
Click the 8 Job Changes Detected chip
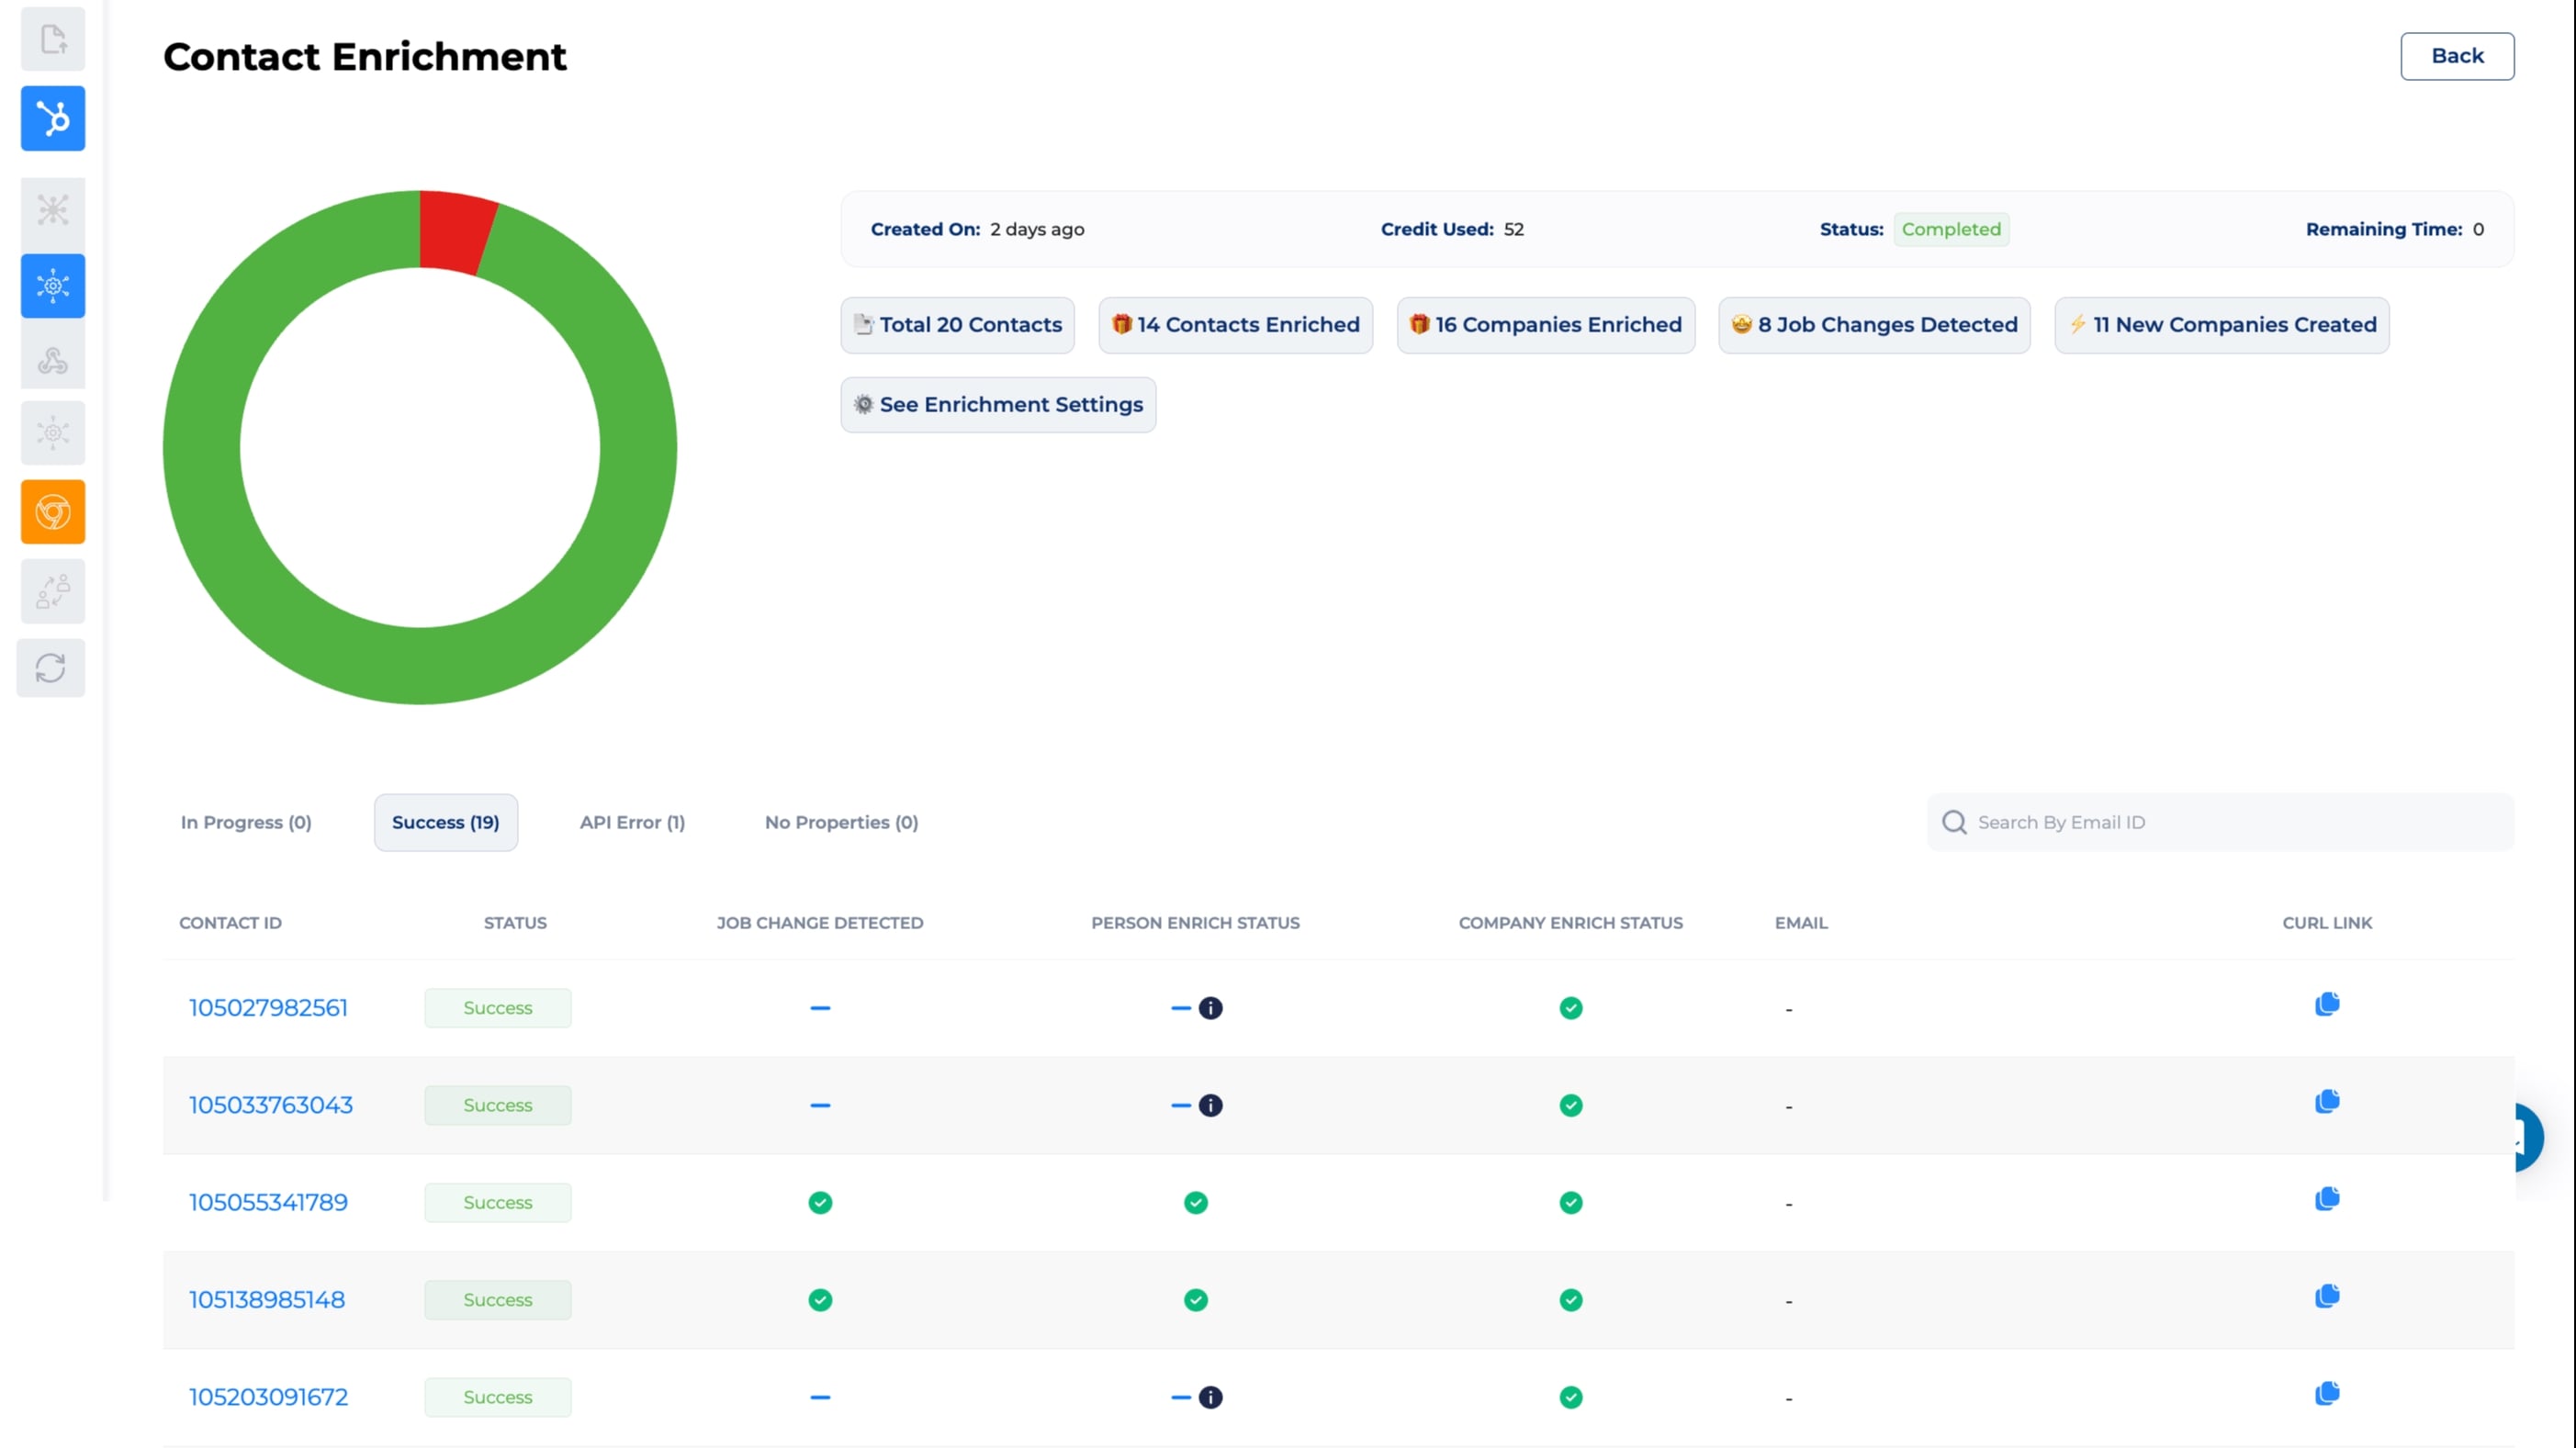point(1874,325)
